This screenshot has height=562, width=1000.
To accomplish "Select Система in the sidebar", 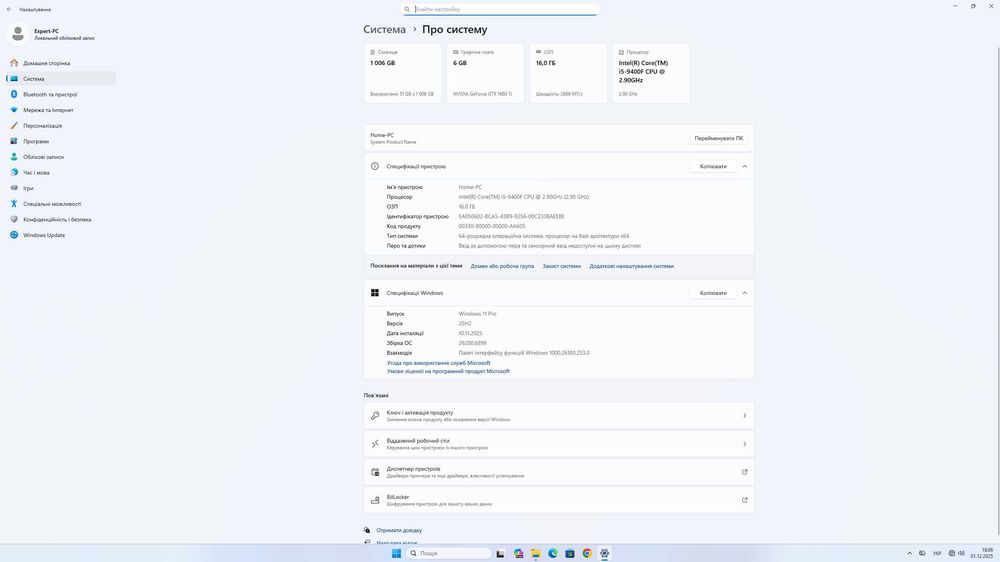I will pyautogui.click(x=61, y=78).
